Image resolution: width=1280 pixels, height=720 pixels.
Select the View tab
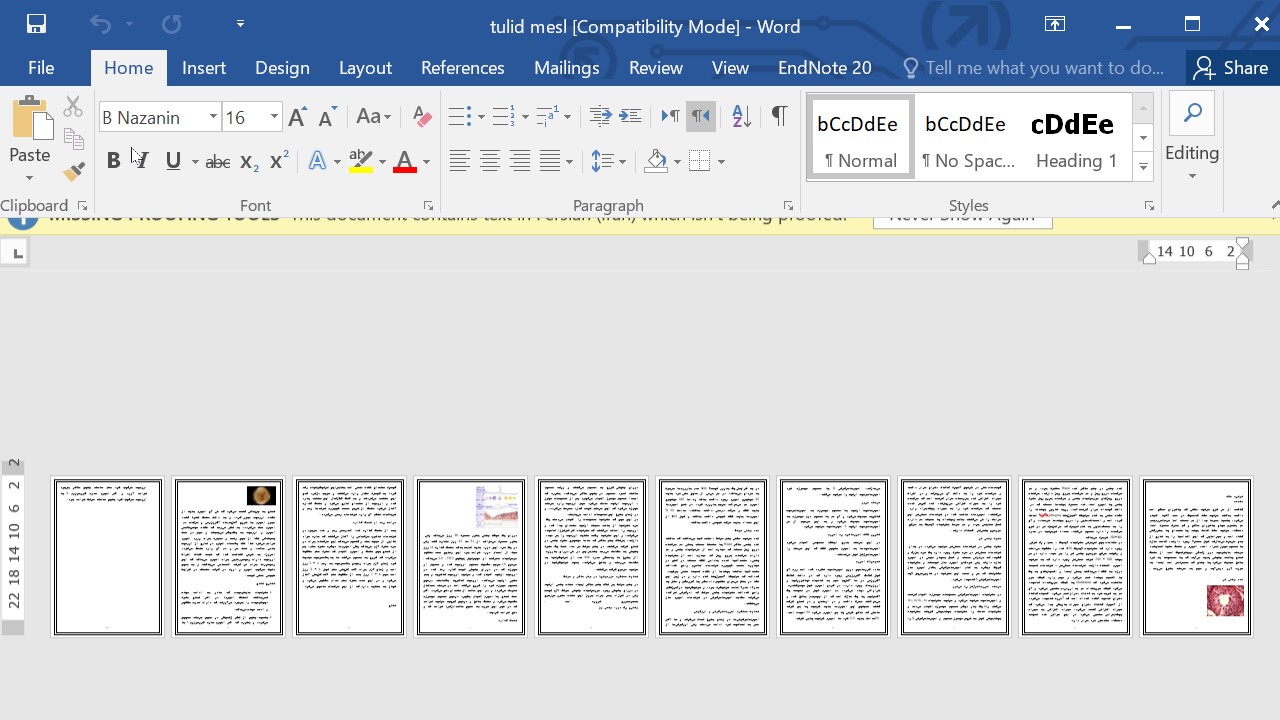[730, 68]
